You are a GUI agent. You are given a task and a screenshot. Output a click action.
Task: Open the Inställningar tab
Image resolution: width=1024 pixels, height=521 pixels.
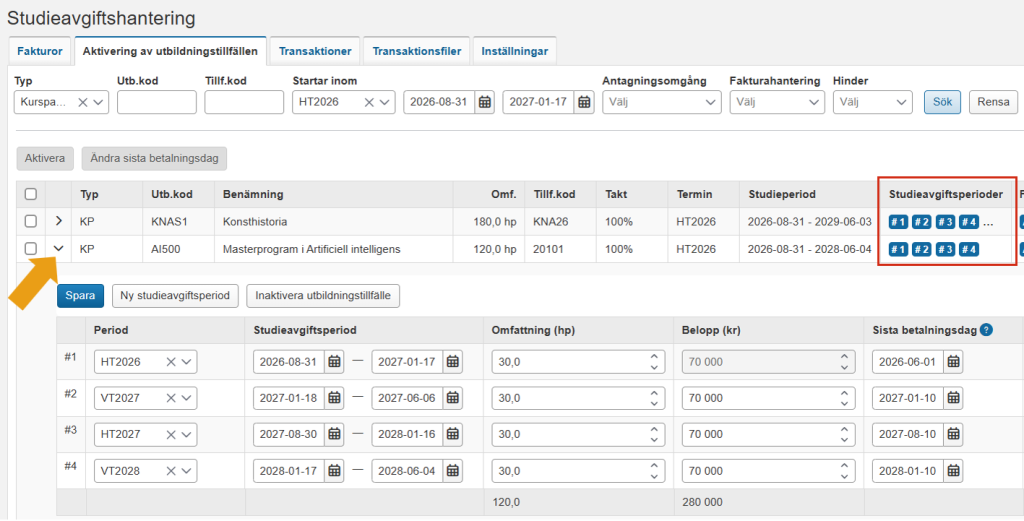coord(515,51)
